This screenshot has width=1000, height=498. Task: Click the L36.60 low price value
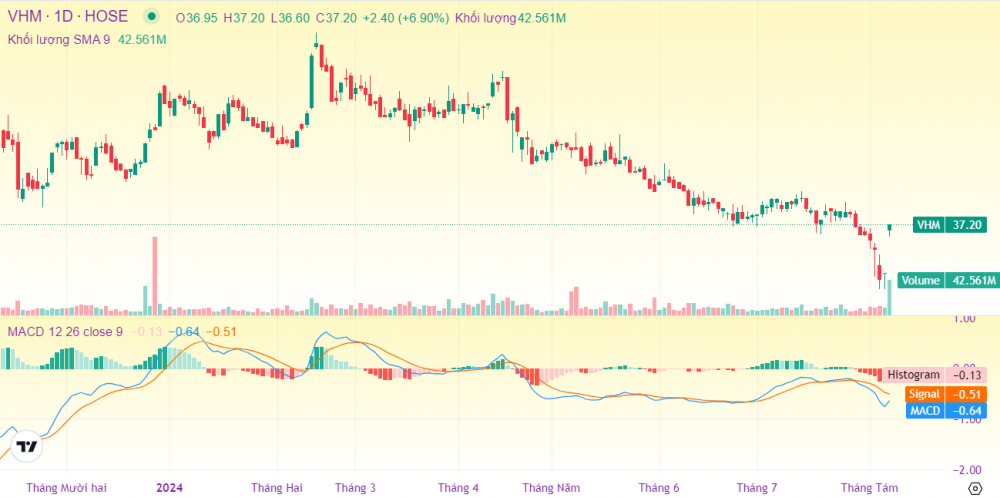(x=291, y=18)
